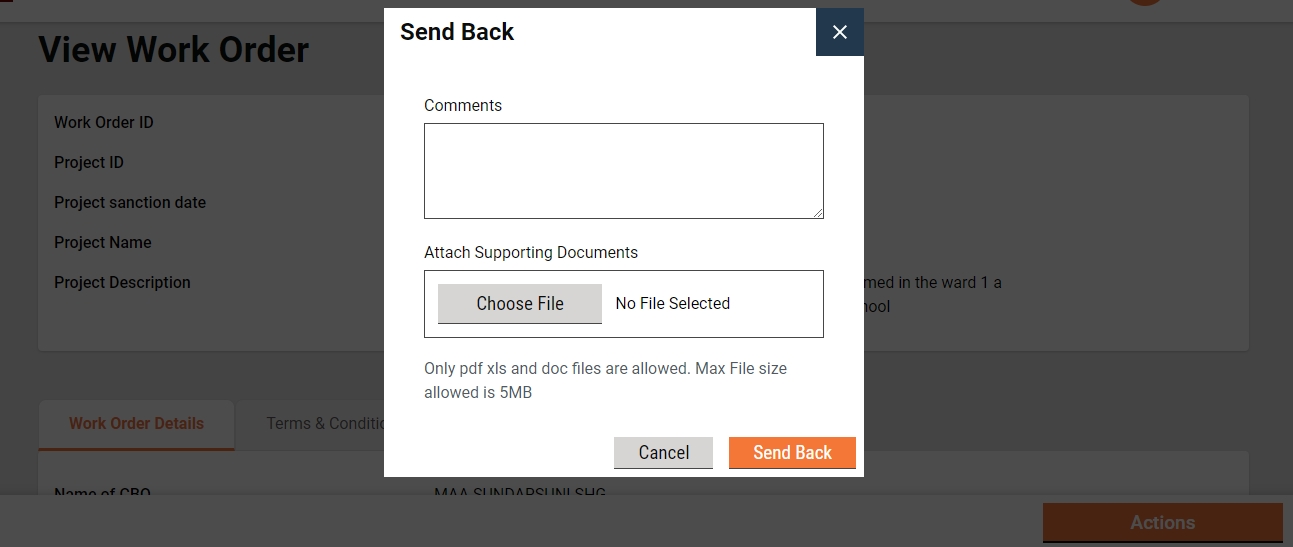Screen dimensions: 1293x547
Task: Click the Attach Supporting Documents label
Action: [x=531, y=253]
